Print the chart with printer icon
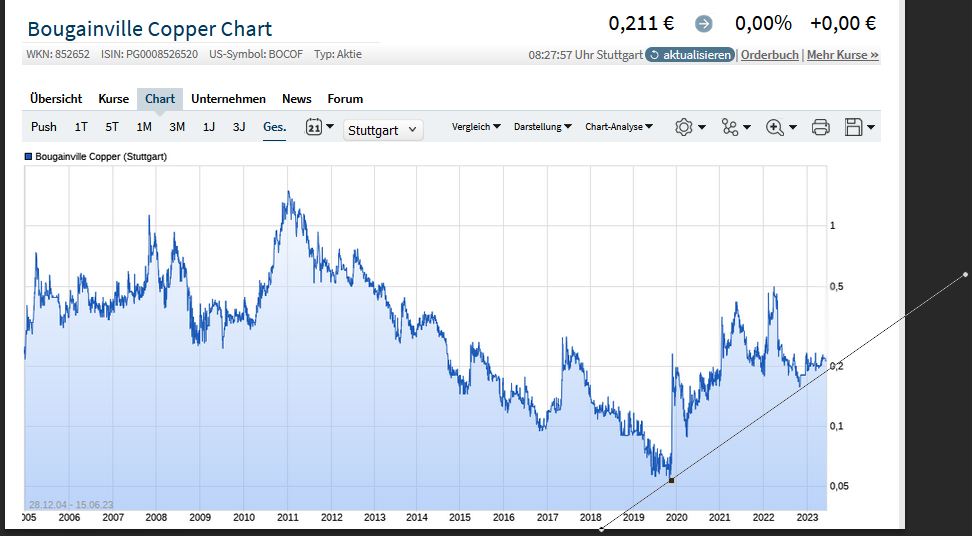 (821, 128)
